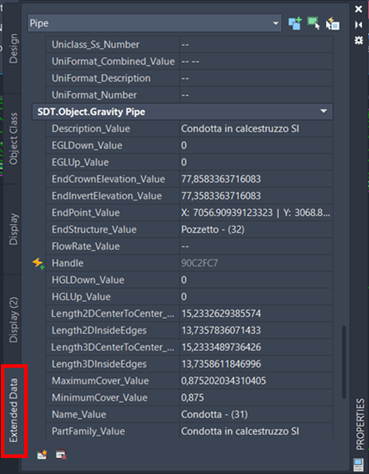Close the Properties palette

(359, 9)
